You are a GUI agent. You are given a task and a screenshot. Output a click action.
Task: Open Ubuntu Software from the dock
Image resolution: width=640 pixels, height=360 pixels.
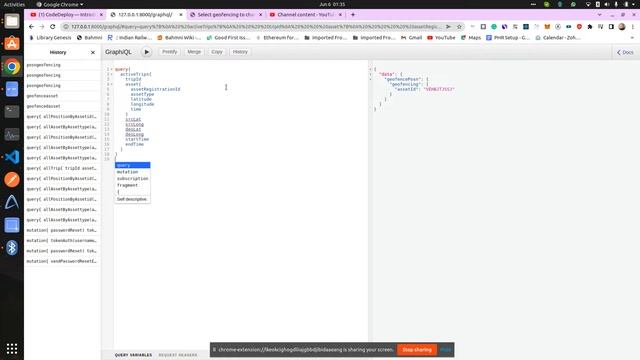click(x=12, y=43)
